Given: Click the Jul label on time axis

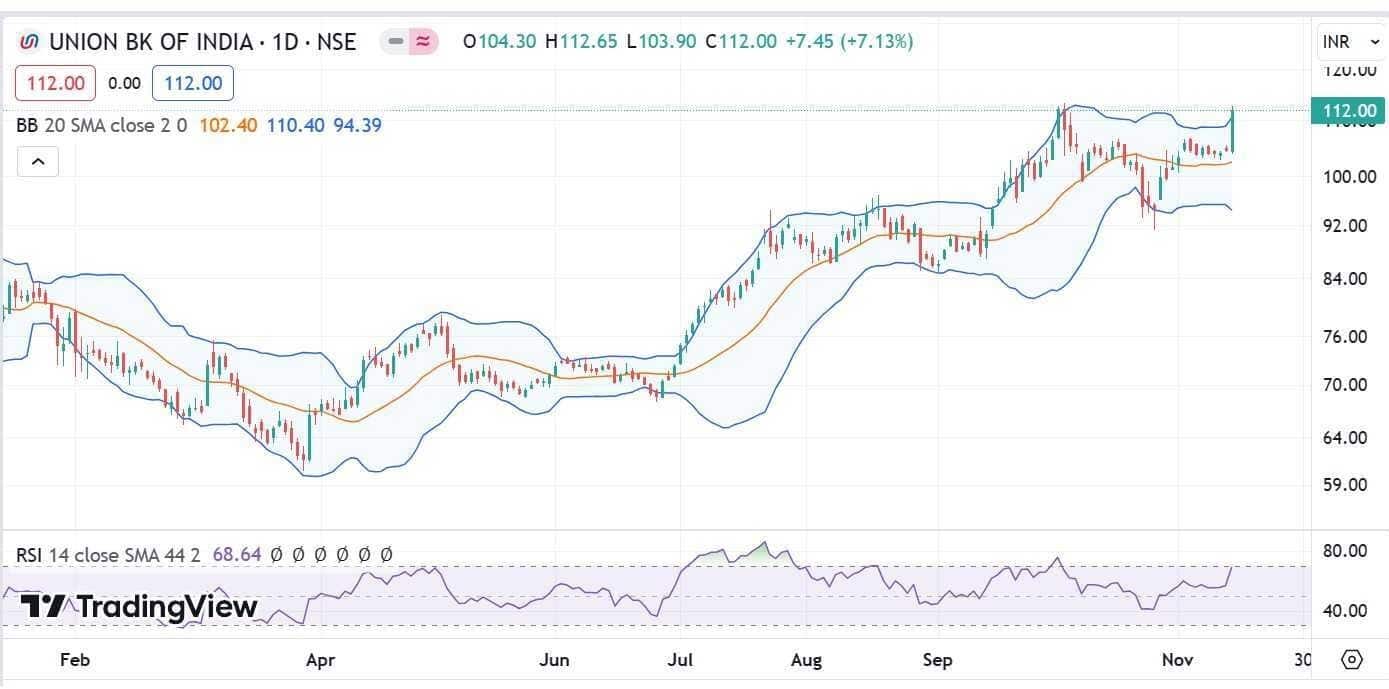Looking at the screenshot, I should (680, 660).
